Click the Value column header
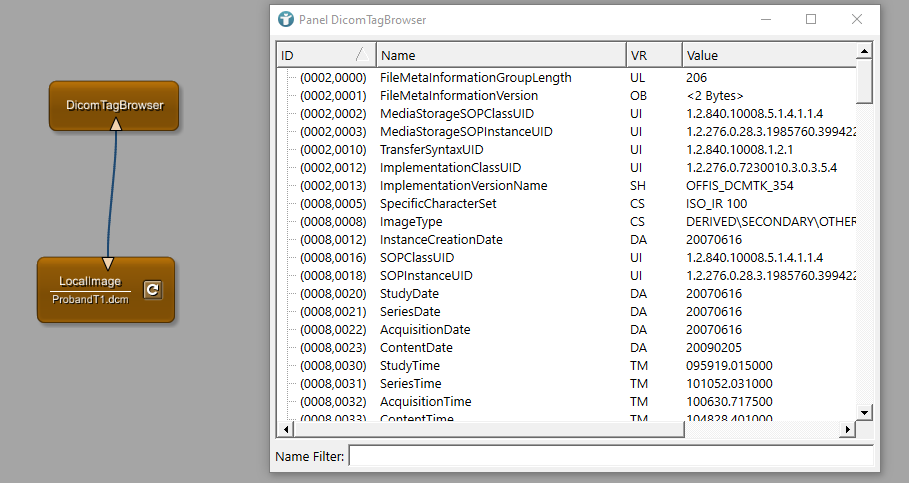 coord(770,55)
